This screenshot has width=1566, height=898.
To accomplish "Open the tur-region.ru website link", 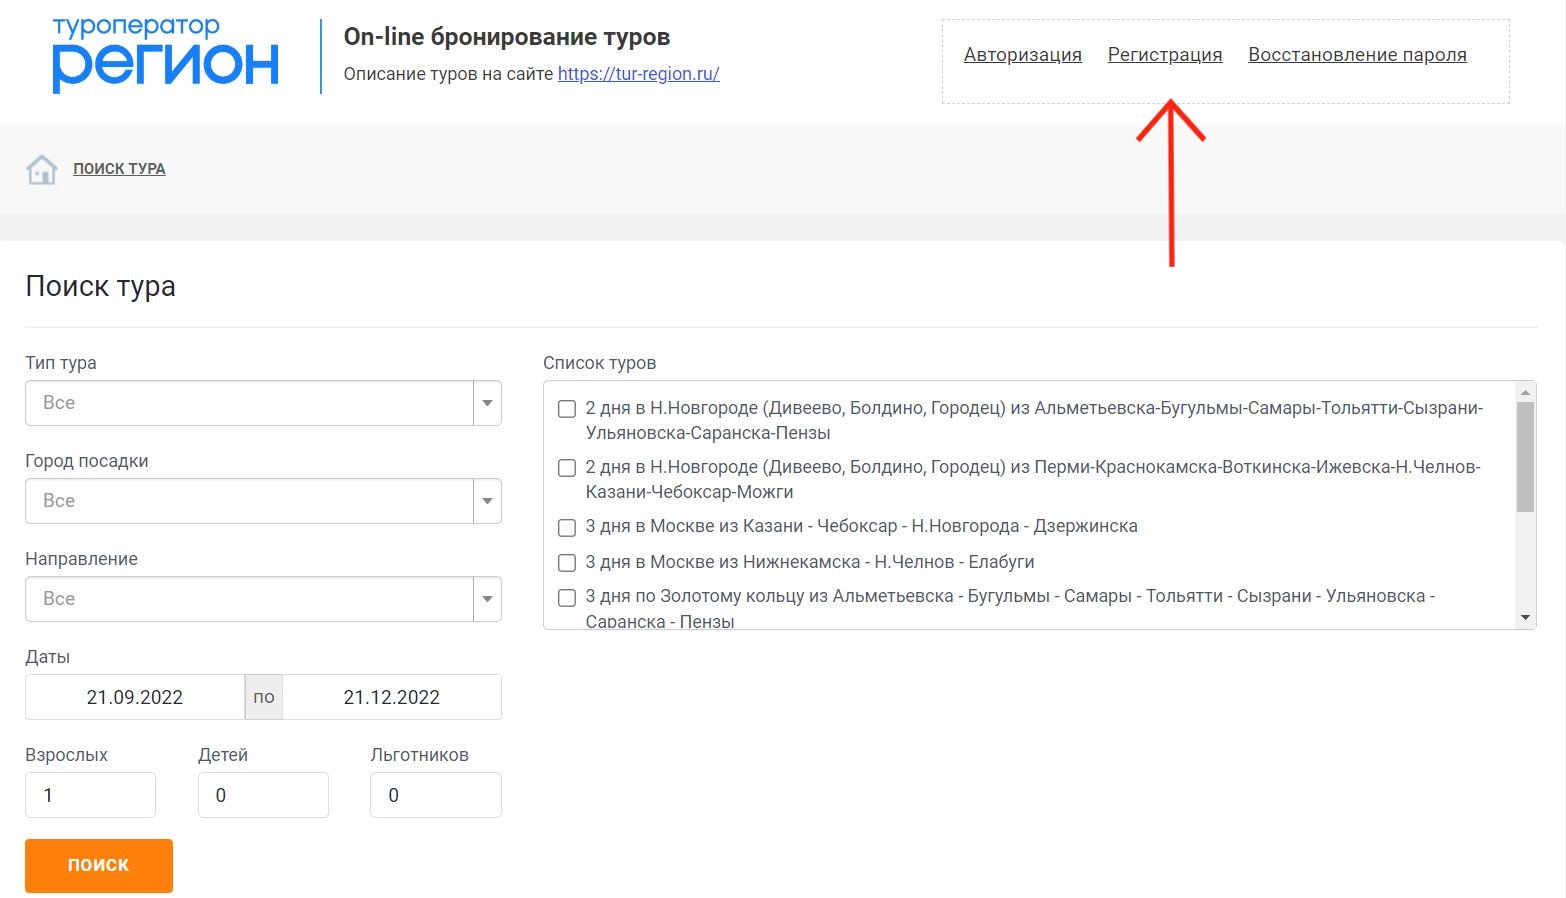I will [638, 74].
